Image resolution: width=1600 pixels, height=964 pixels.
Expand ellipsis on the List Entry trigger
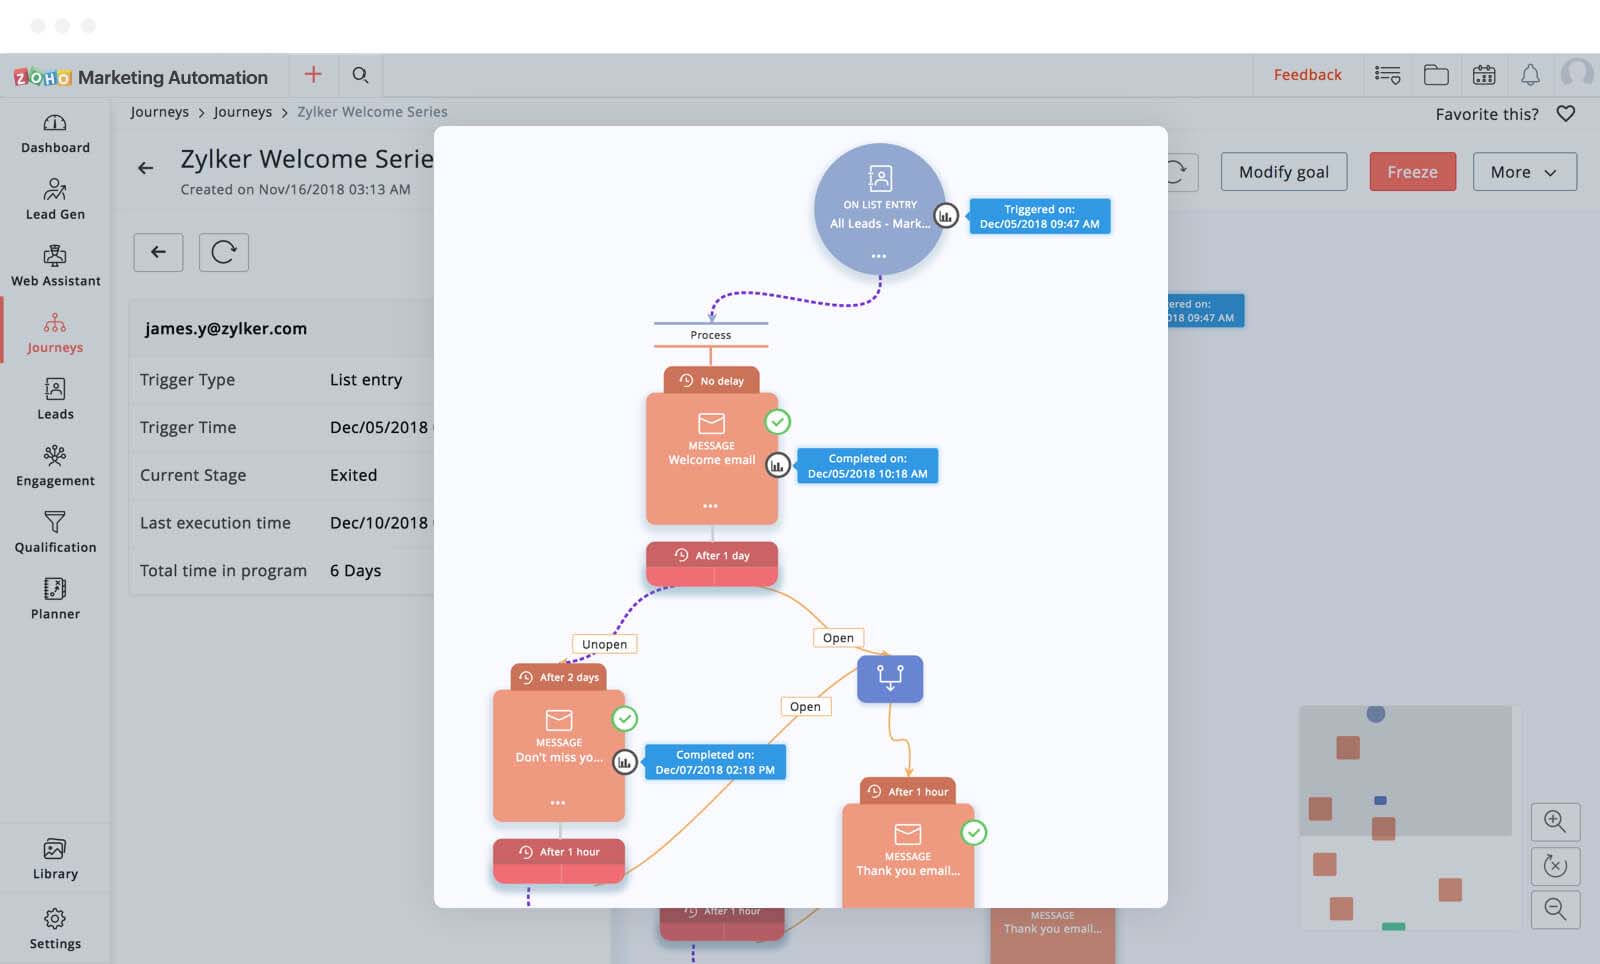click(878, 257)
